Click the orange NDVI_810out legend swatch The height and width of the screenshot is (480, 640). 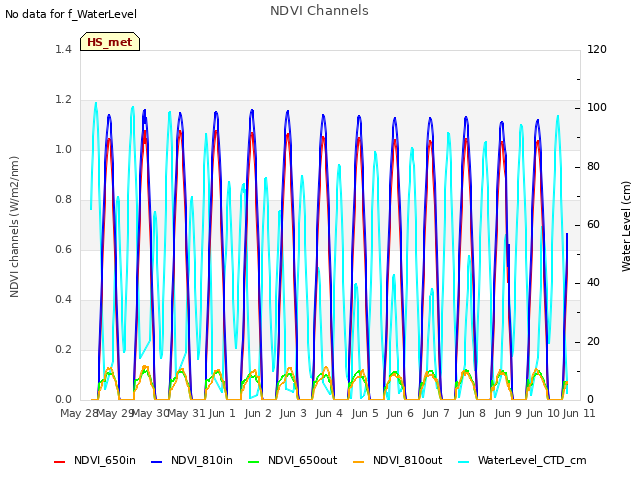pyautogui.click(x=359, y=462)
